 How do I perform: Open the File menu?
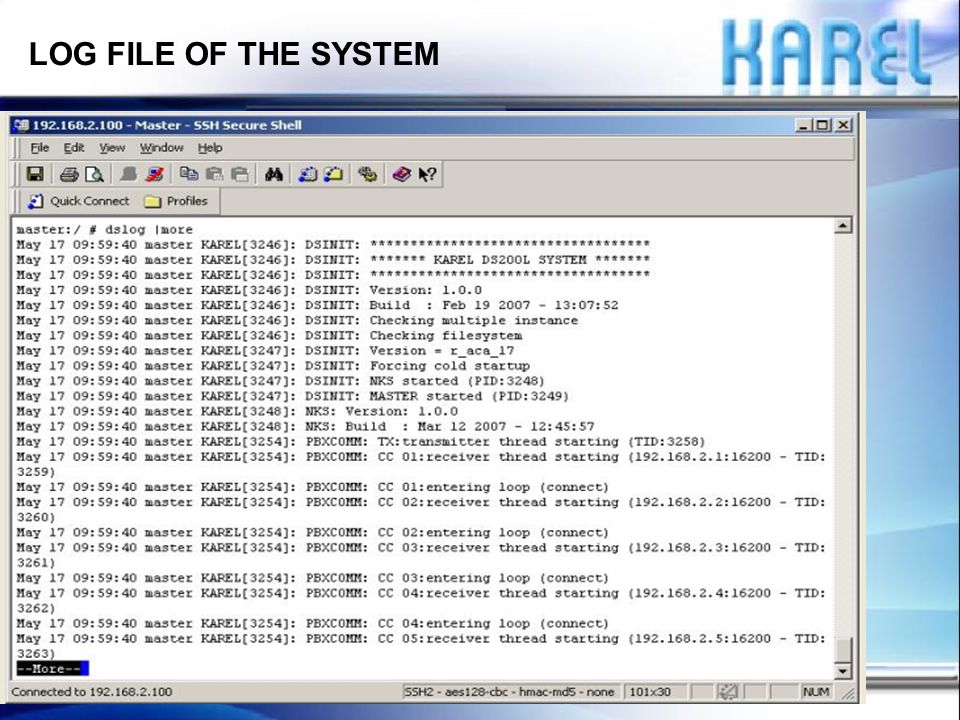pyautogui.click(x=40, y=148)
